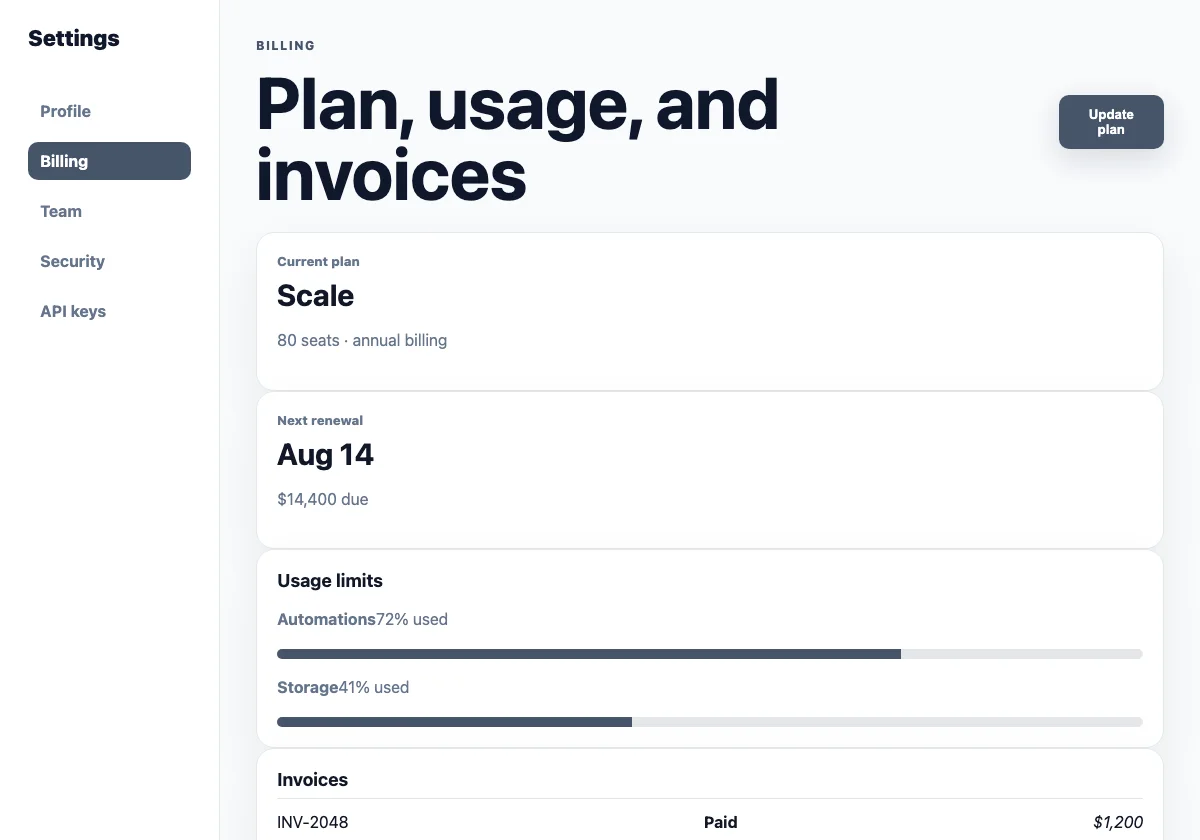The image size is (1200, 840).
Task: Click the '41% used' value
Action: click(374, 687)
